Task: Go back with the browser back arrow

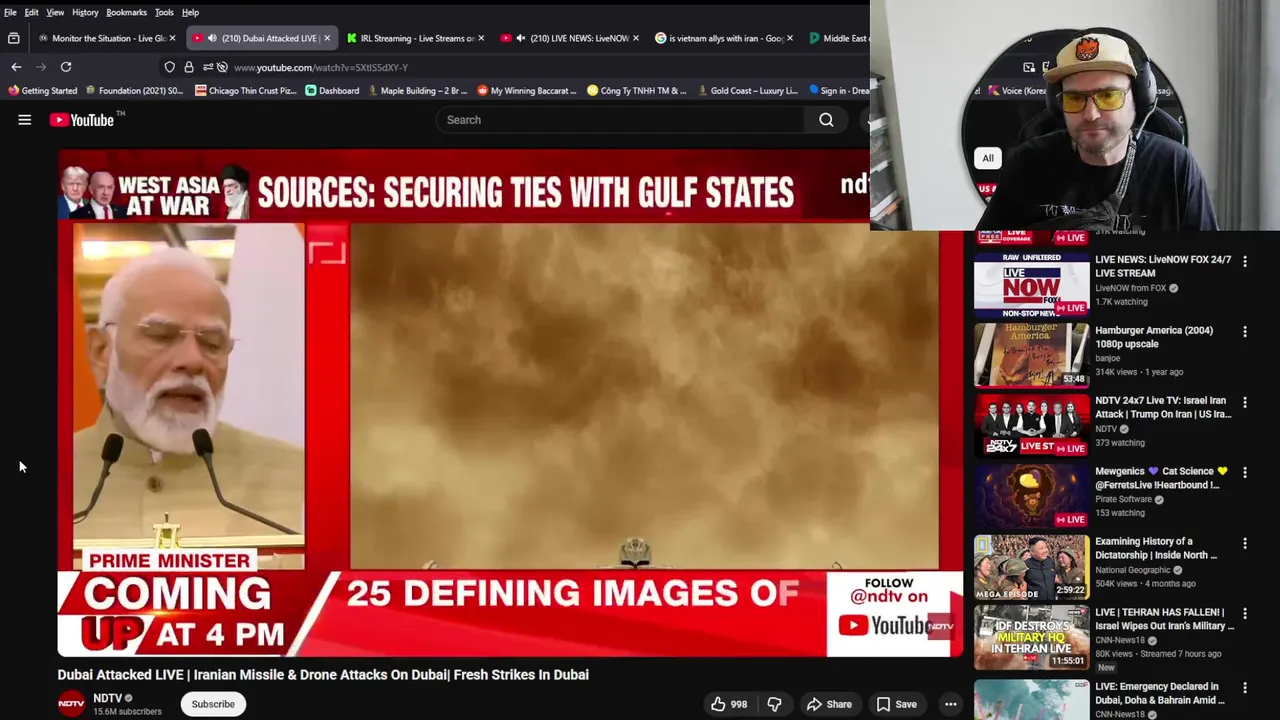Action: coord(16,67)
